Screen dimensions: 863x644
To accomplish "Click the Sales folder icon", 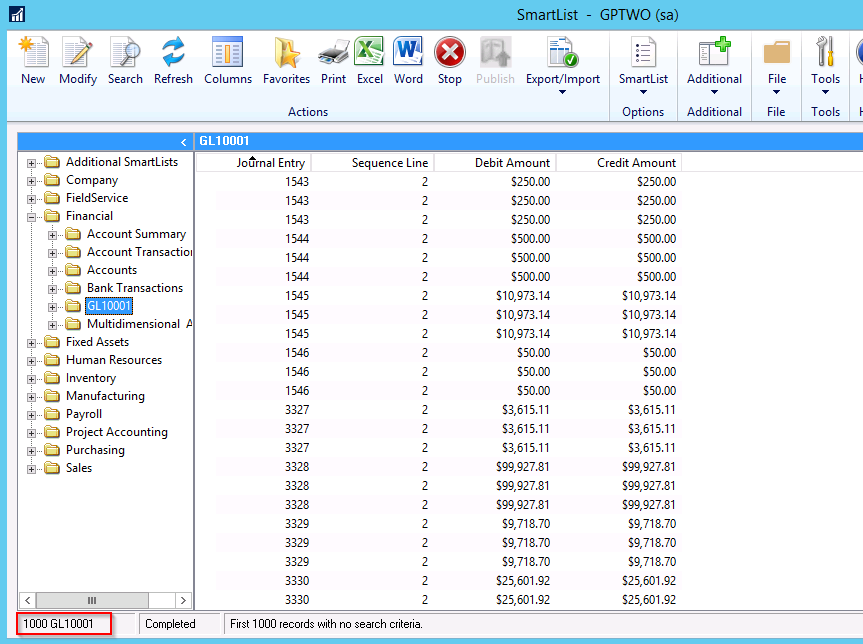I will pyautogui.click(x=52, y=468).
